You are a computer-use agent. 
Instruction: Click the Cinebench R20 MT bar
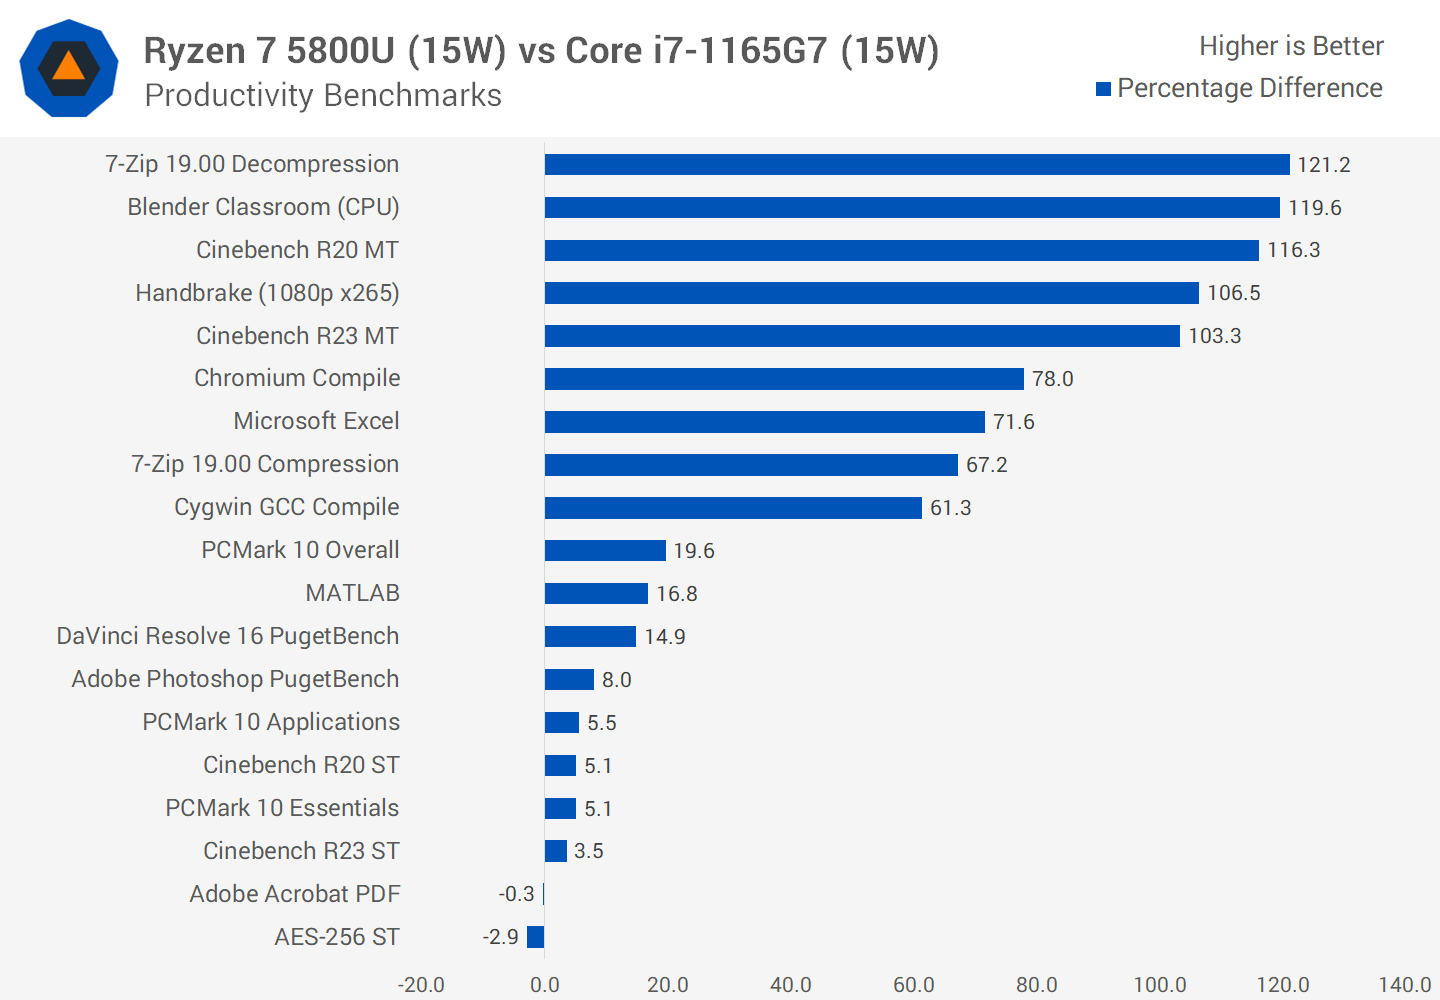(902, 250)
